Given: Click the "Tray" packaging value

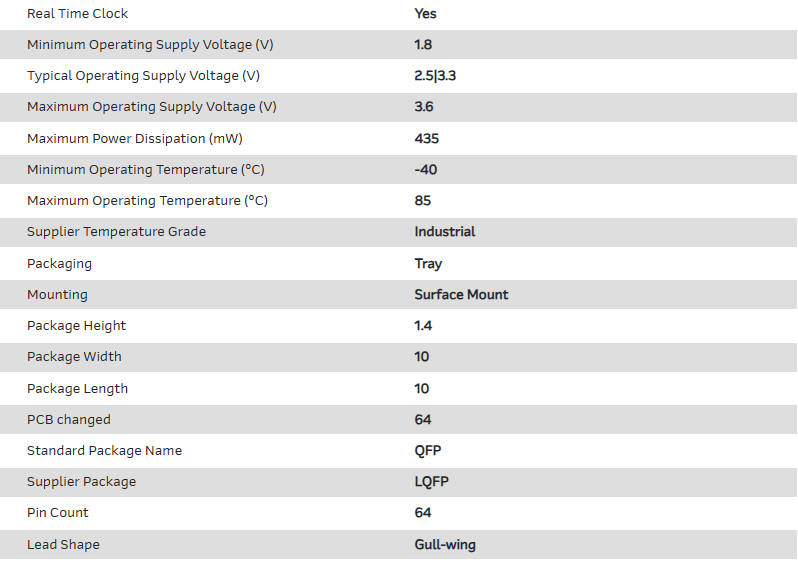Looking at the screenshot, I should (428, 264).
